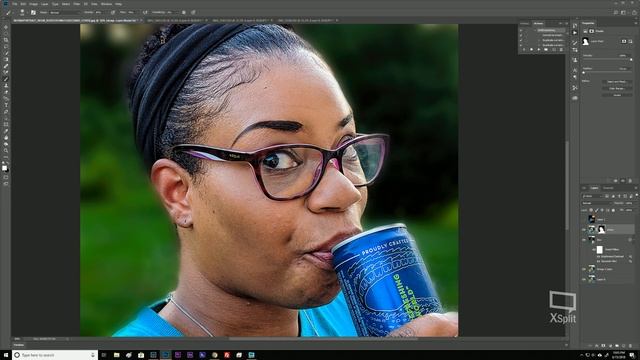Open the Paragraph panel icon
The image size is (640, 360).
[x=575, y=77]
